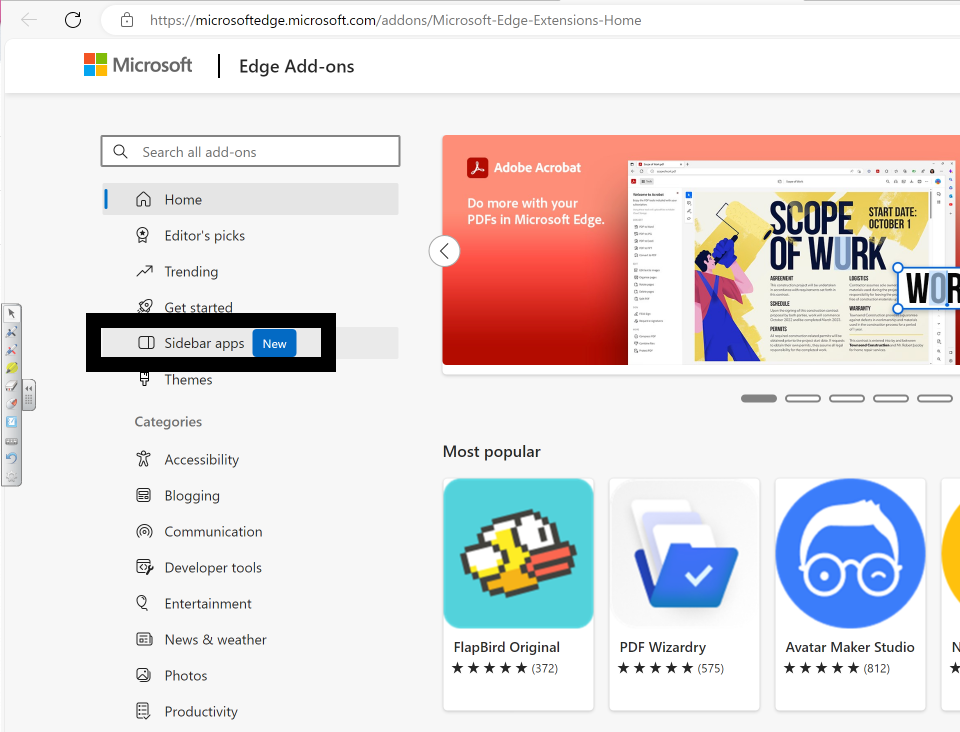
Task: Click the PDF Wizardry title
Action: pyautogui.click(x=662, y=647)
